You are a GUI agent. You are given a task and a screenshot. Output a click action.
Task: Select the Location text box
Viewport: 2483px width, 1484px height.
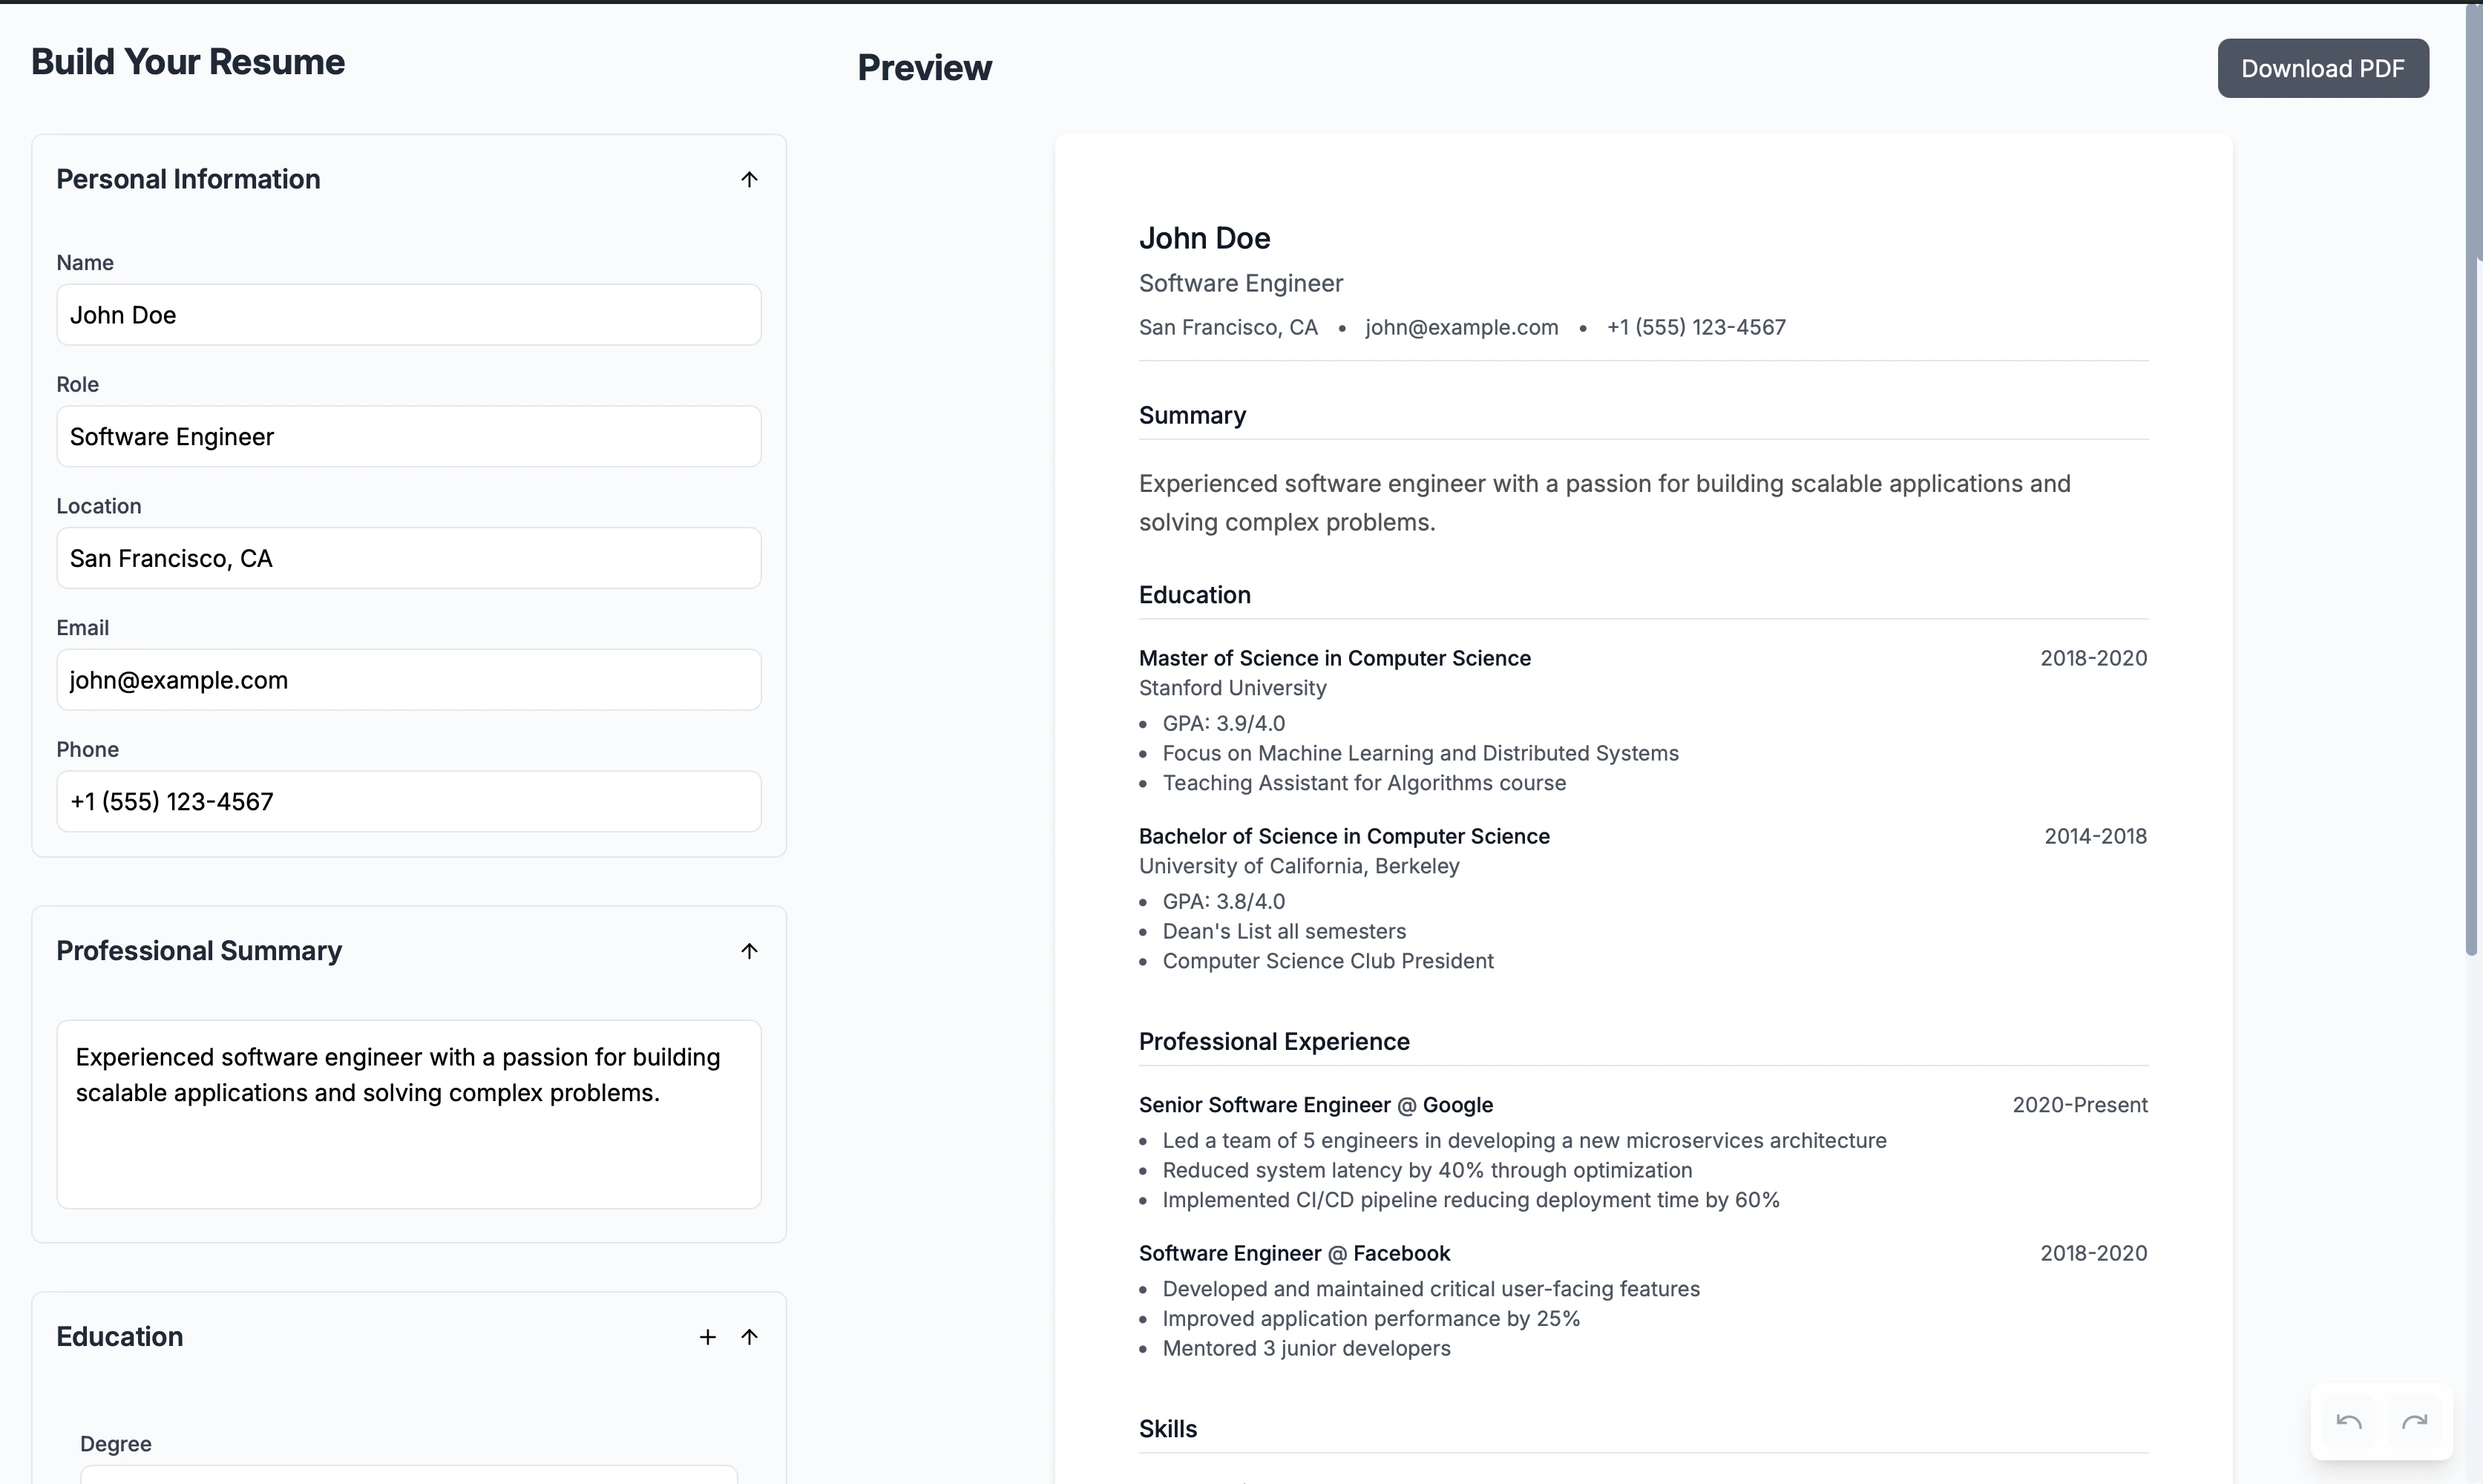(x=408, y=558)
